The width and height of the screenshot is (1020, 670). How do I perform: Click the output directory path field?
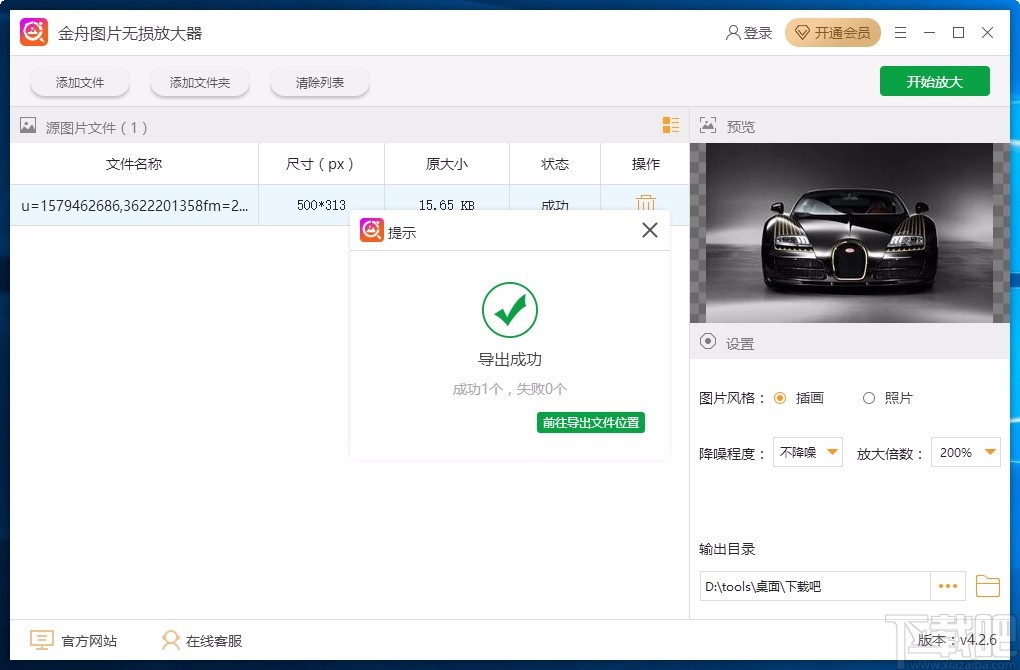tap(810, 586)
